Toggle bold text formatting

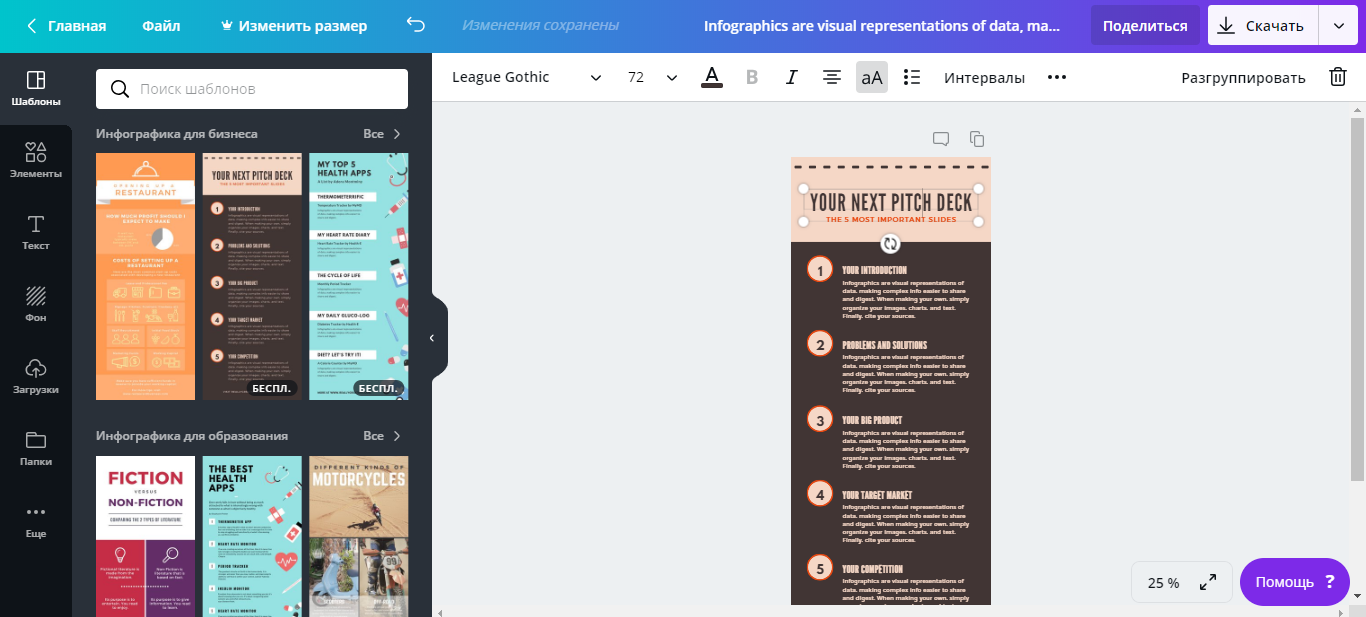tap(752, 77)
